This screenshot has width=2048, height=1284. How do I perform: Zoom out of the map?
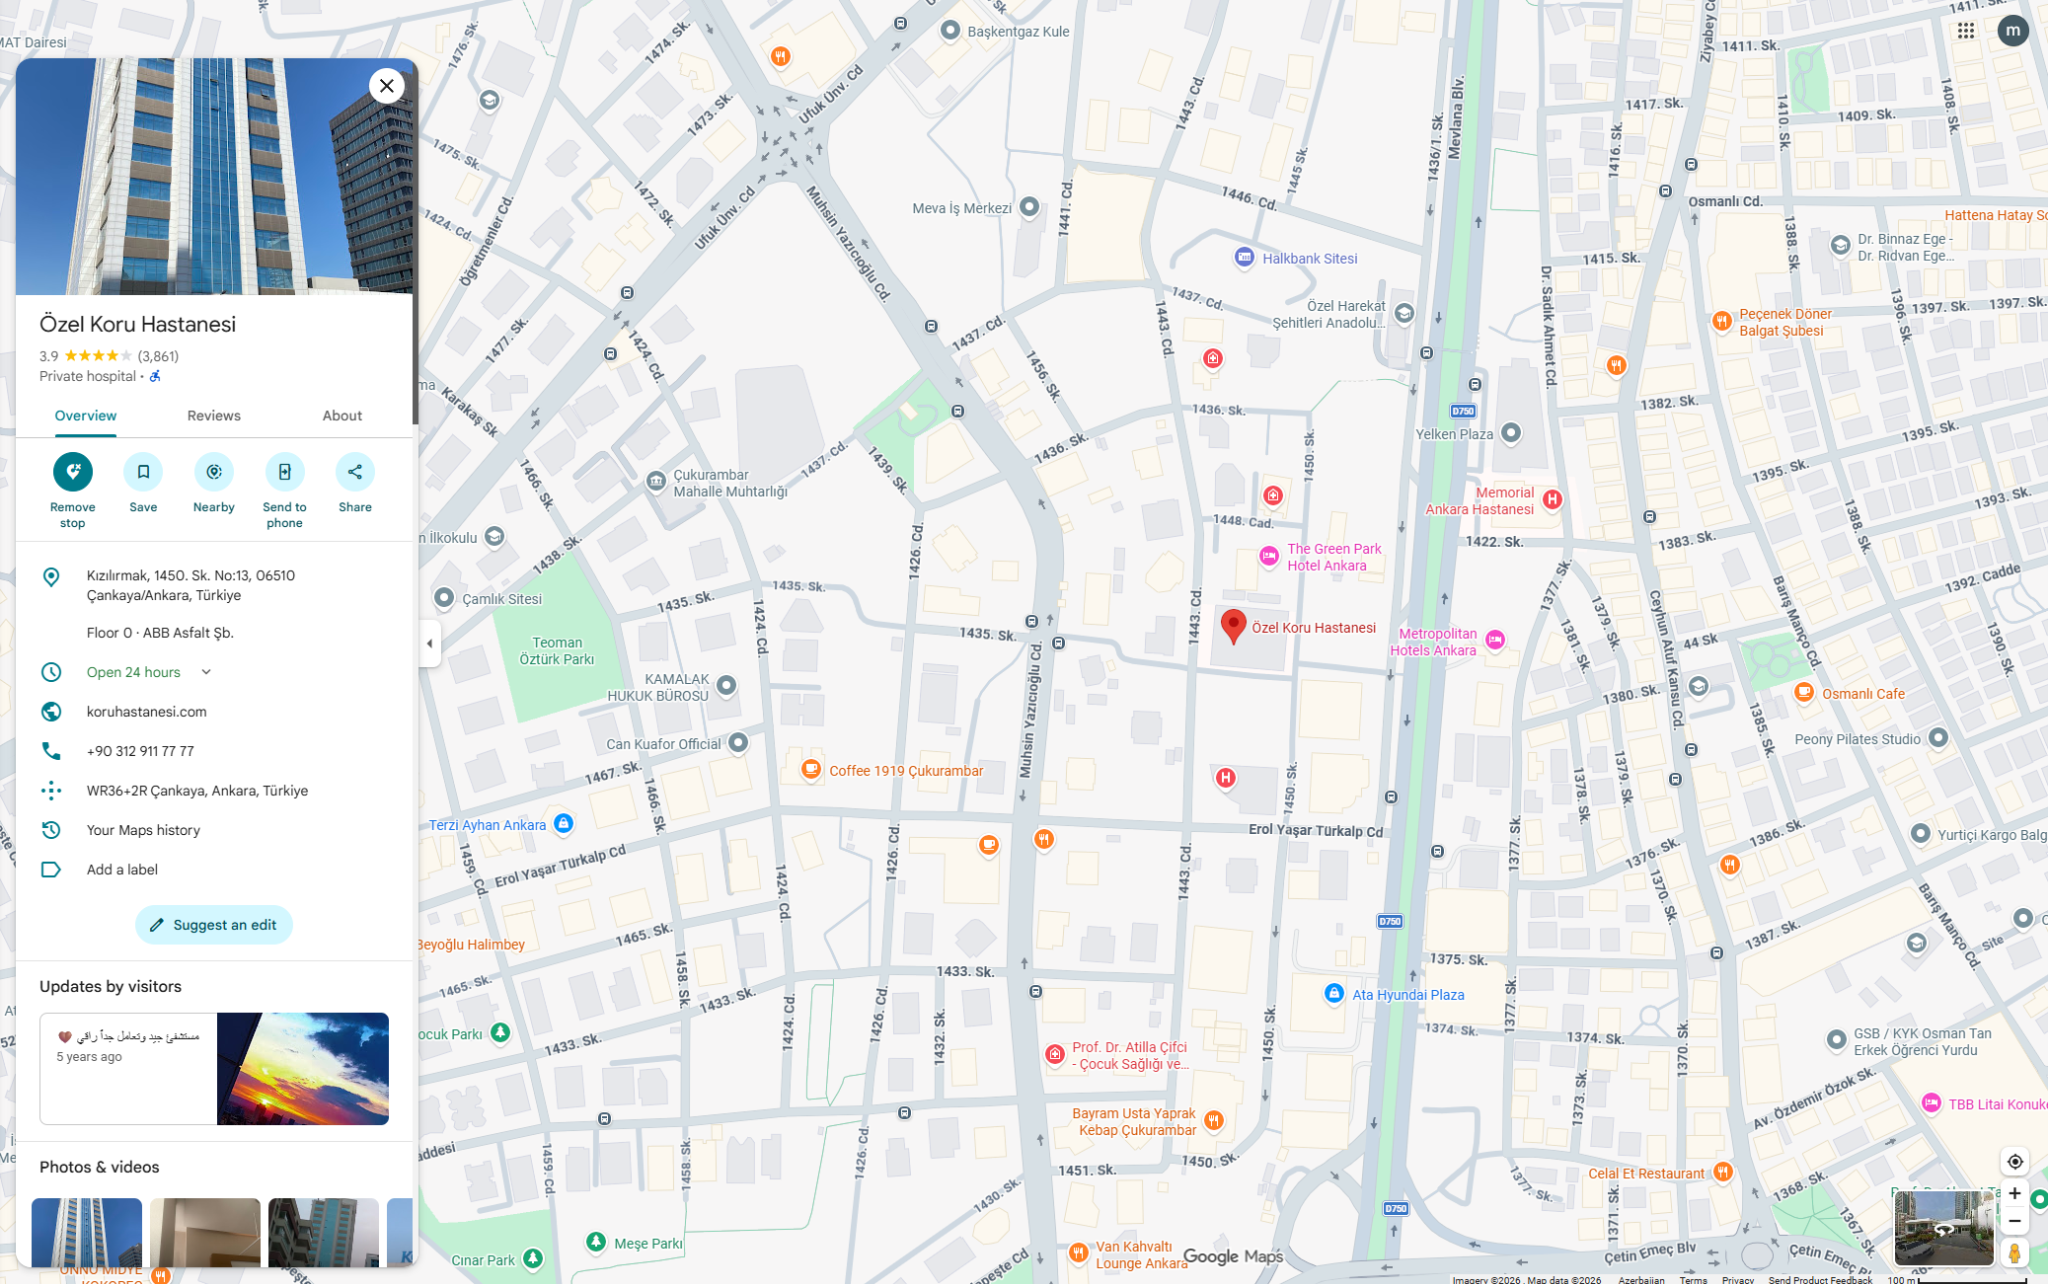[2014, 1221]
